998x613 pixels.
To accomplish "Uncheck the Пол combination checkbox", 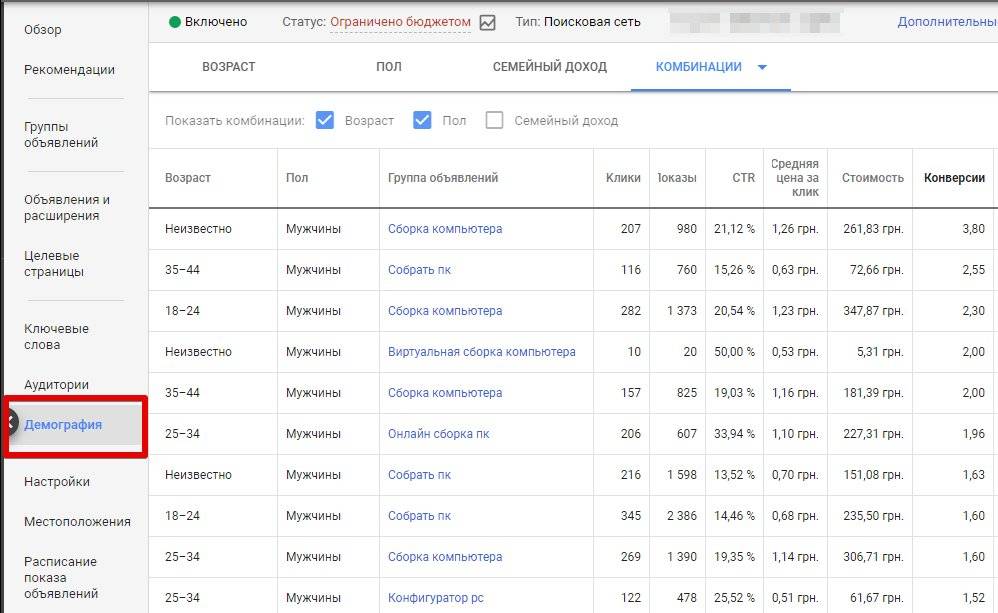I will point(421,120).
